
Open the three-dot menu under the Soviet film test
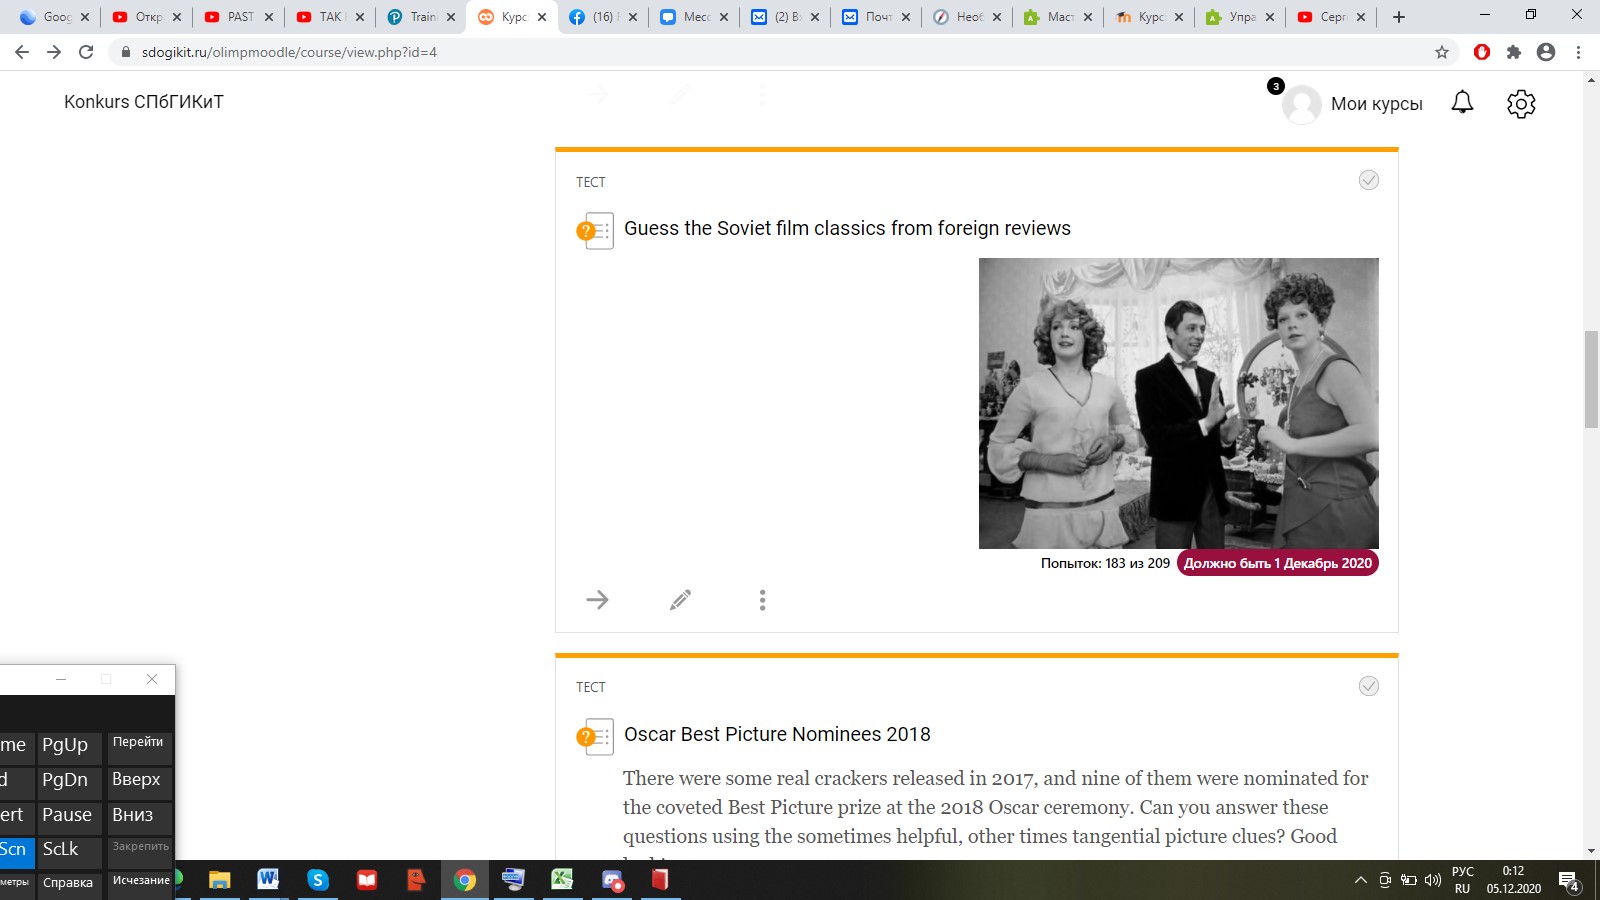coord(762,600)
